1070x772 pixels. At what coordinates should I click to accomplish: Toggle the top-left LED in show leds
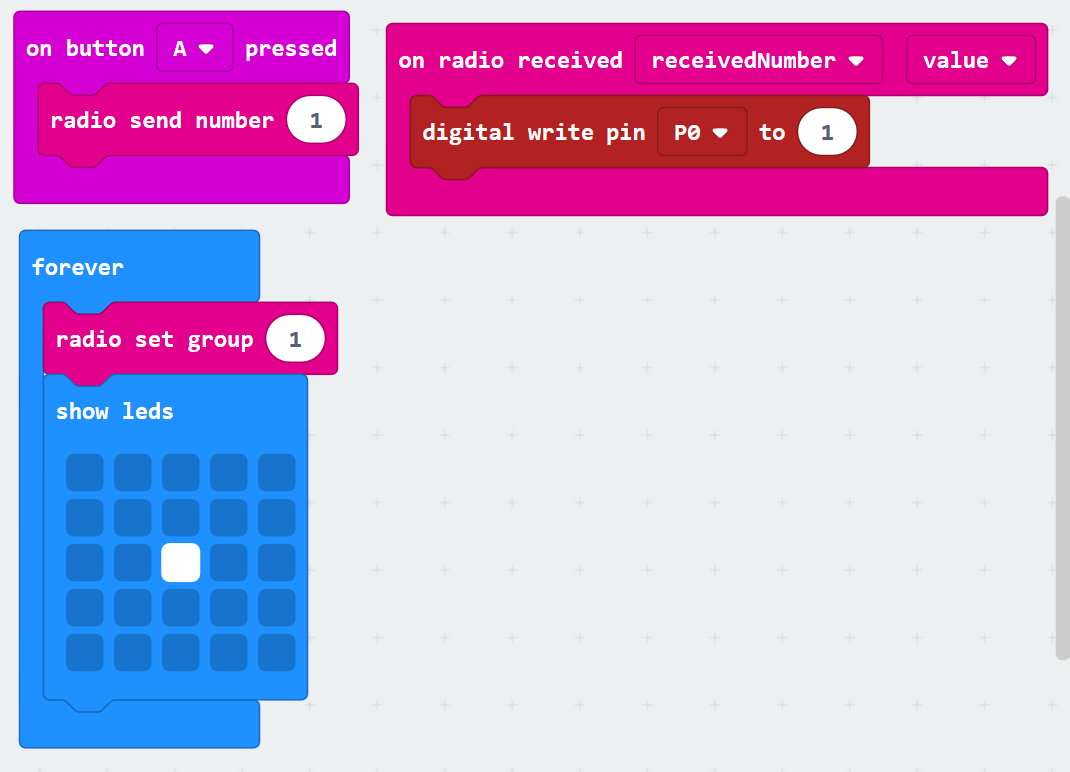click(85, 472)
